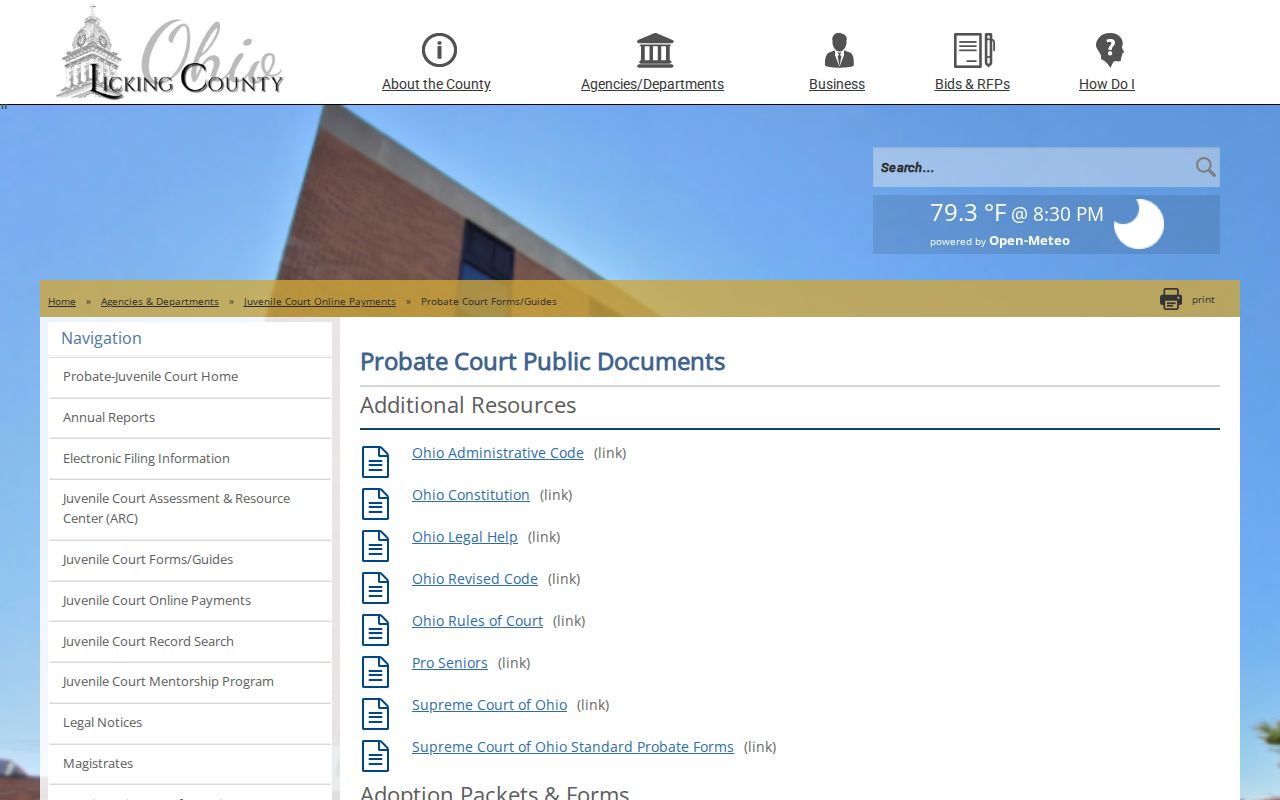1280x800 pixels.
Task: Open Annual Reports in the navigation
Action: (190, 418)
